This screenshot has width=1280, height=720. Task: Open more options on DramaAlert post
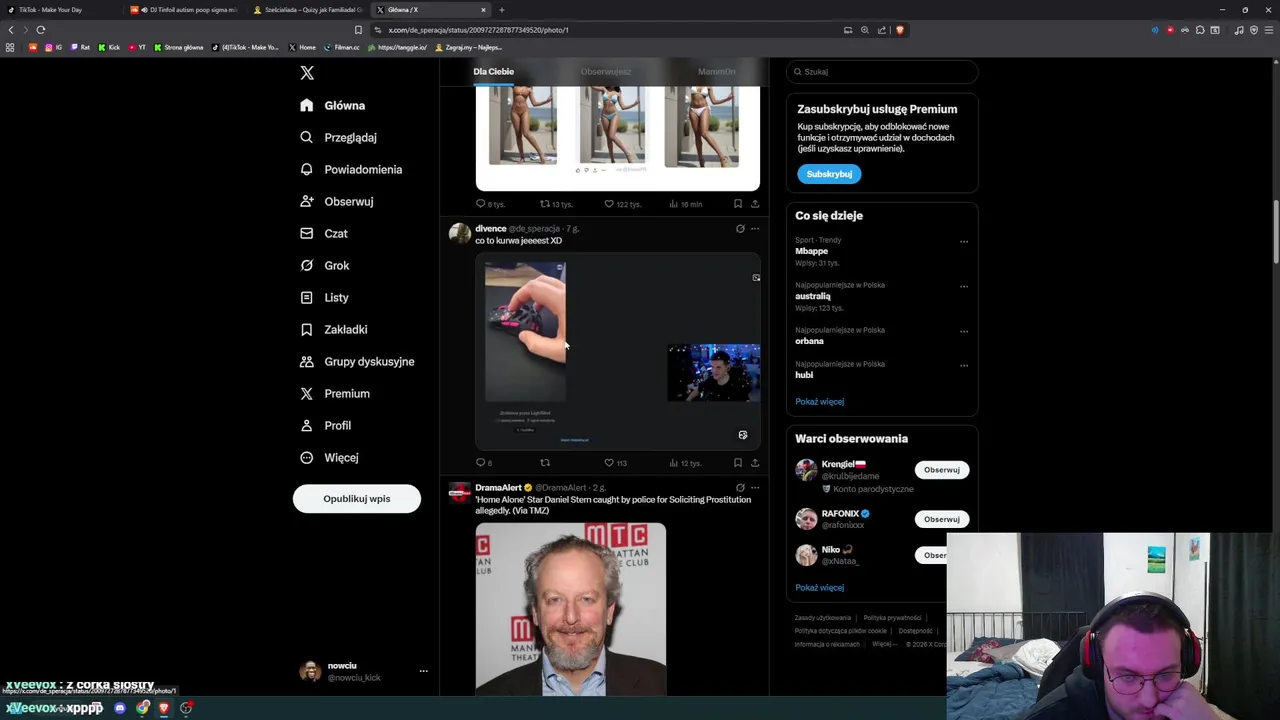755,488
